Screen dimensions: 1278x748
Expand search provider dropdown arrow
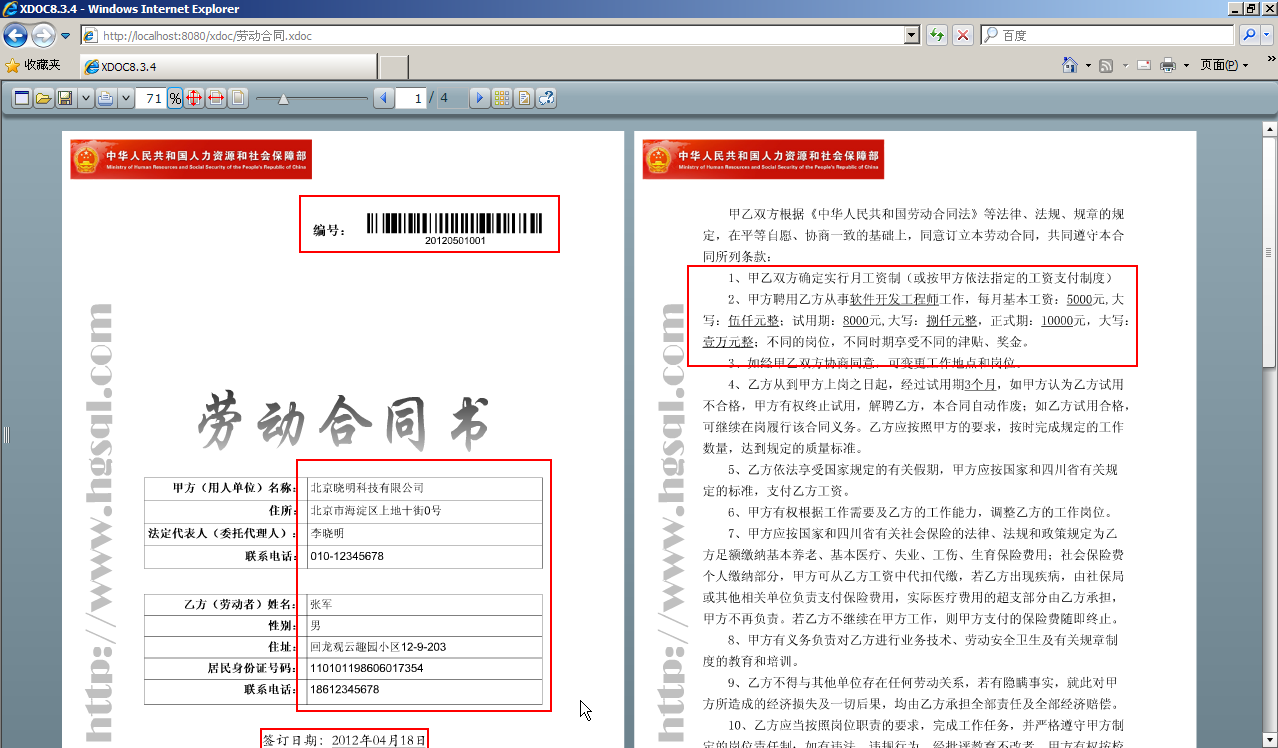click(1267, 35)
